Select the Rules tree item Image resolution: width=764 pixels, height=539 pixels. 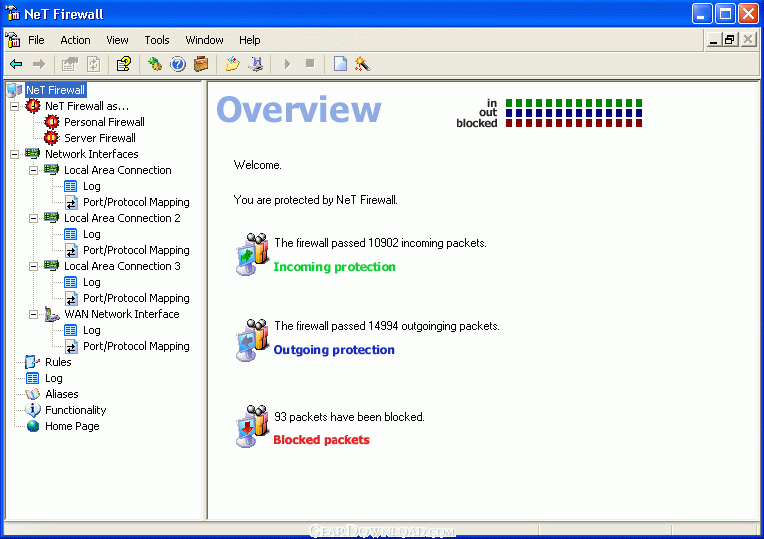[x=58, y=362]
